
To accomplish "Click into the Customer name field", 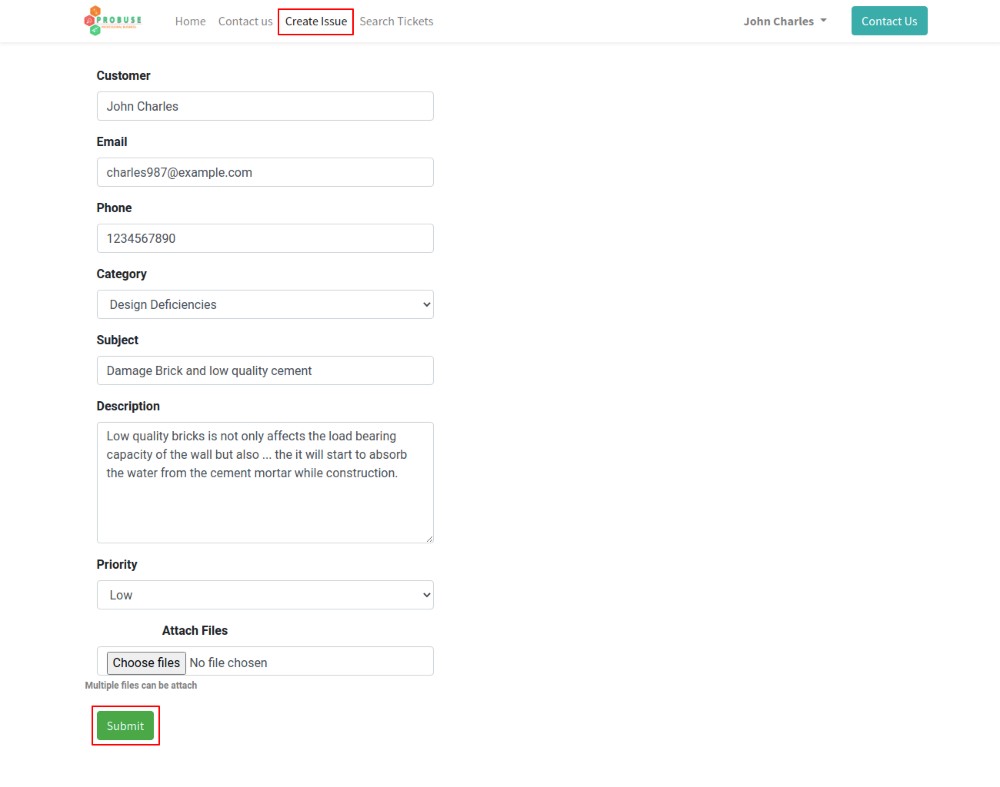I will coord(265,106).
